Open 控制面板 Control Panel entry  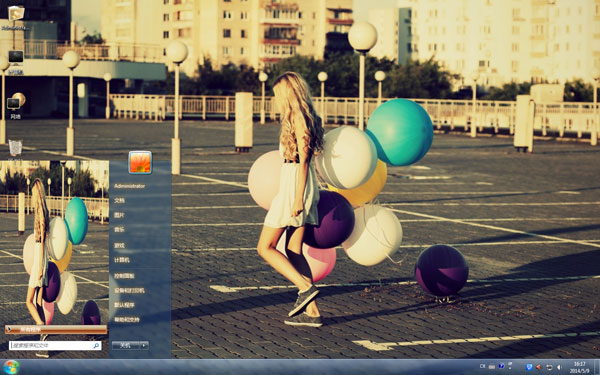124,276
